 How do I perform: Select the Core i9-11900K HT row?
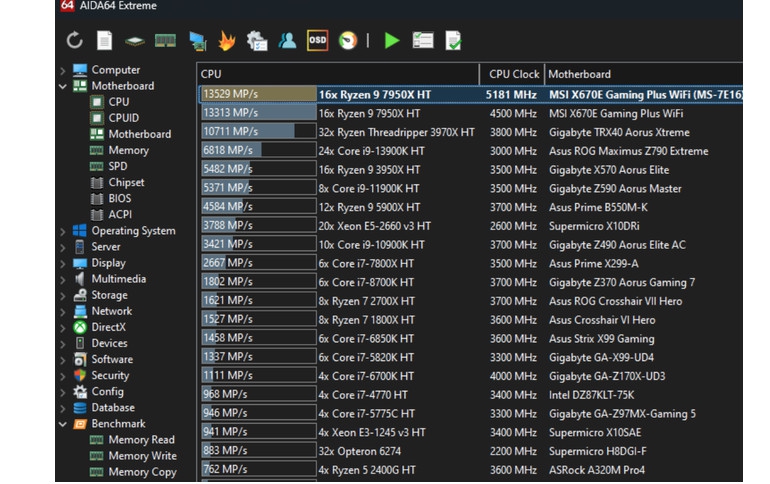[470, 188]
